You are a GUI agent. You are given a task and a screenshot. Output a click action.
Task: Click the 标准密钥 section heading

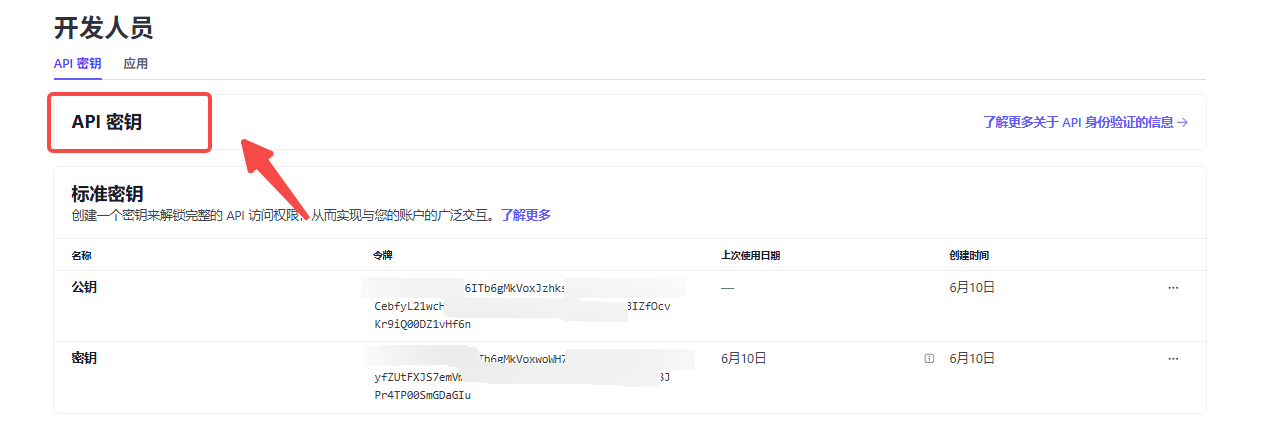click(109, 194)
